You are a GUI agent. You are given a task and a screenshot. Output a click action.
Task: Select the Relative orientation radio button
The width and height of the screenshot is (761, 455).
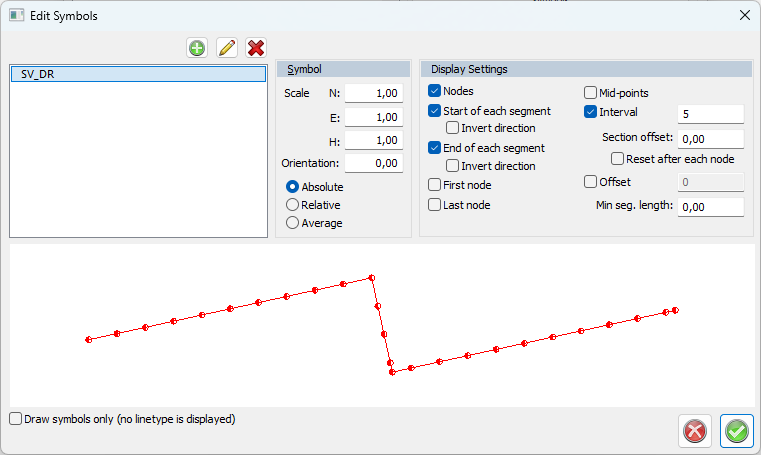[293, 205]
